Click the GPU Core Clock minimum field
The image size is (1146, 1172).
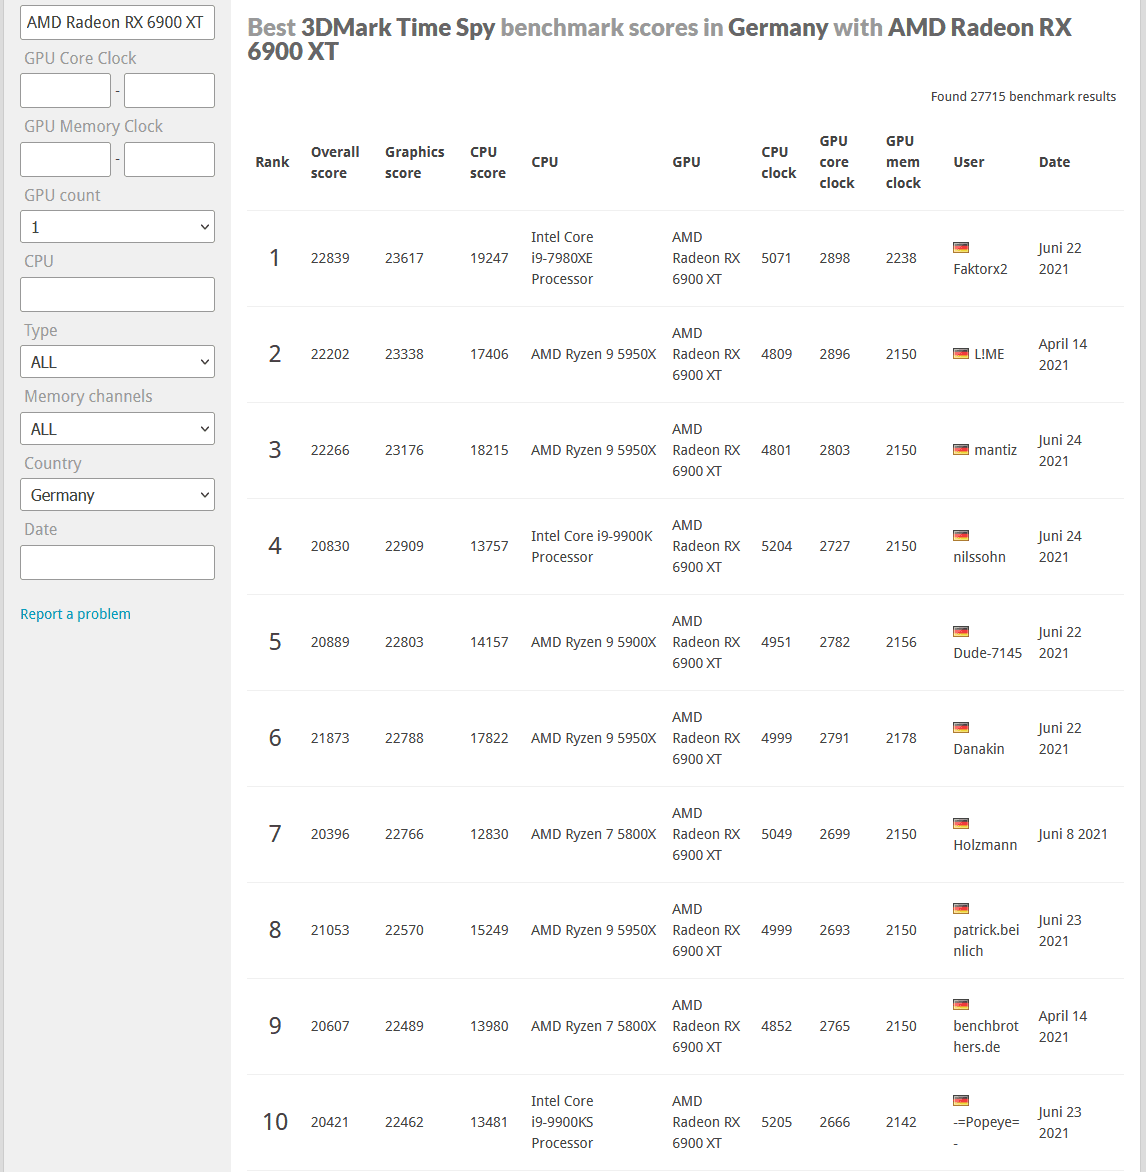(x=66, y=90)
